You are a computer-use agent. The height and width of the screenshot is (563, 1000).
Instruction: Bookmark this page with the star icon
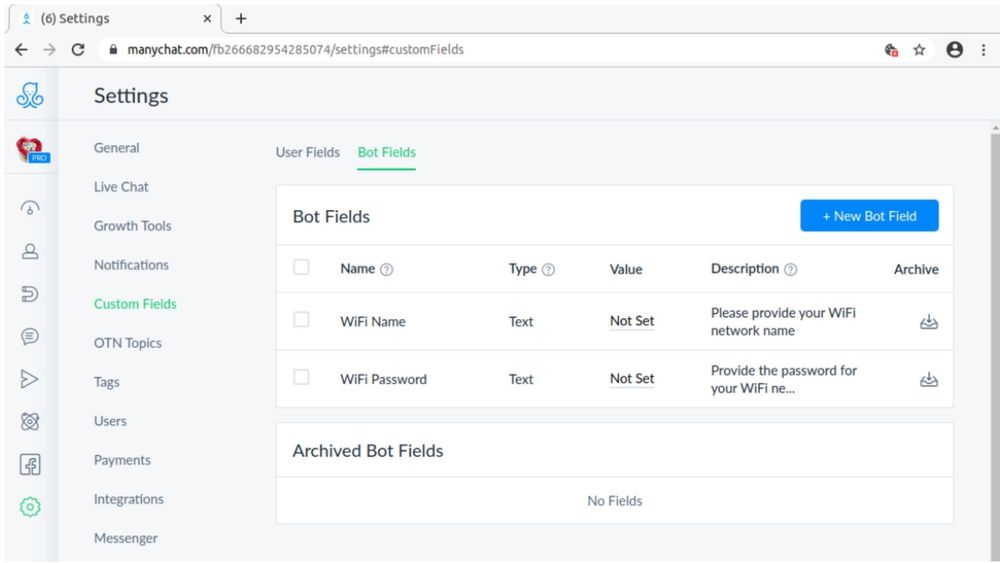click(x=919, y=50)
